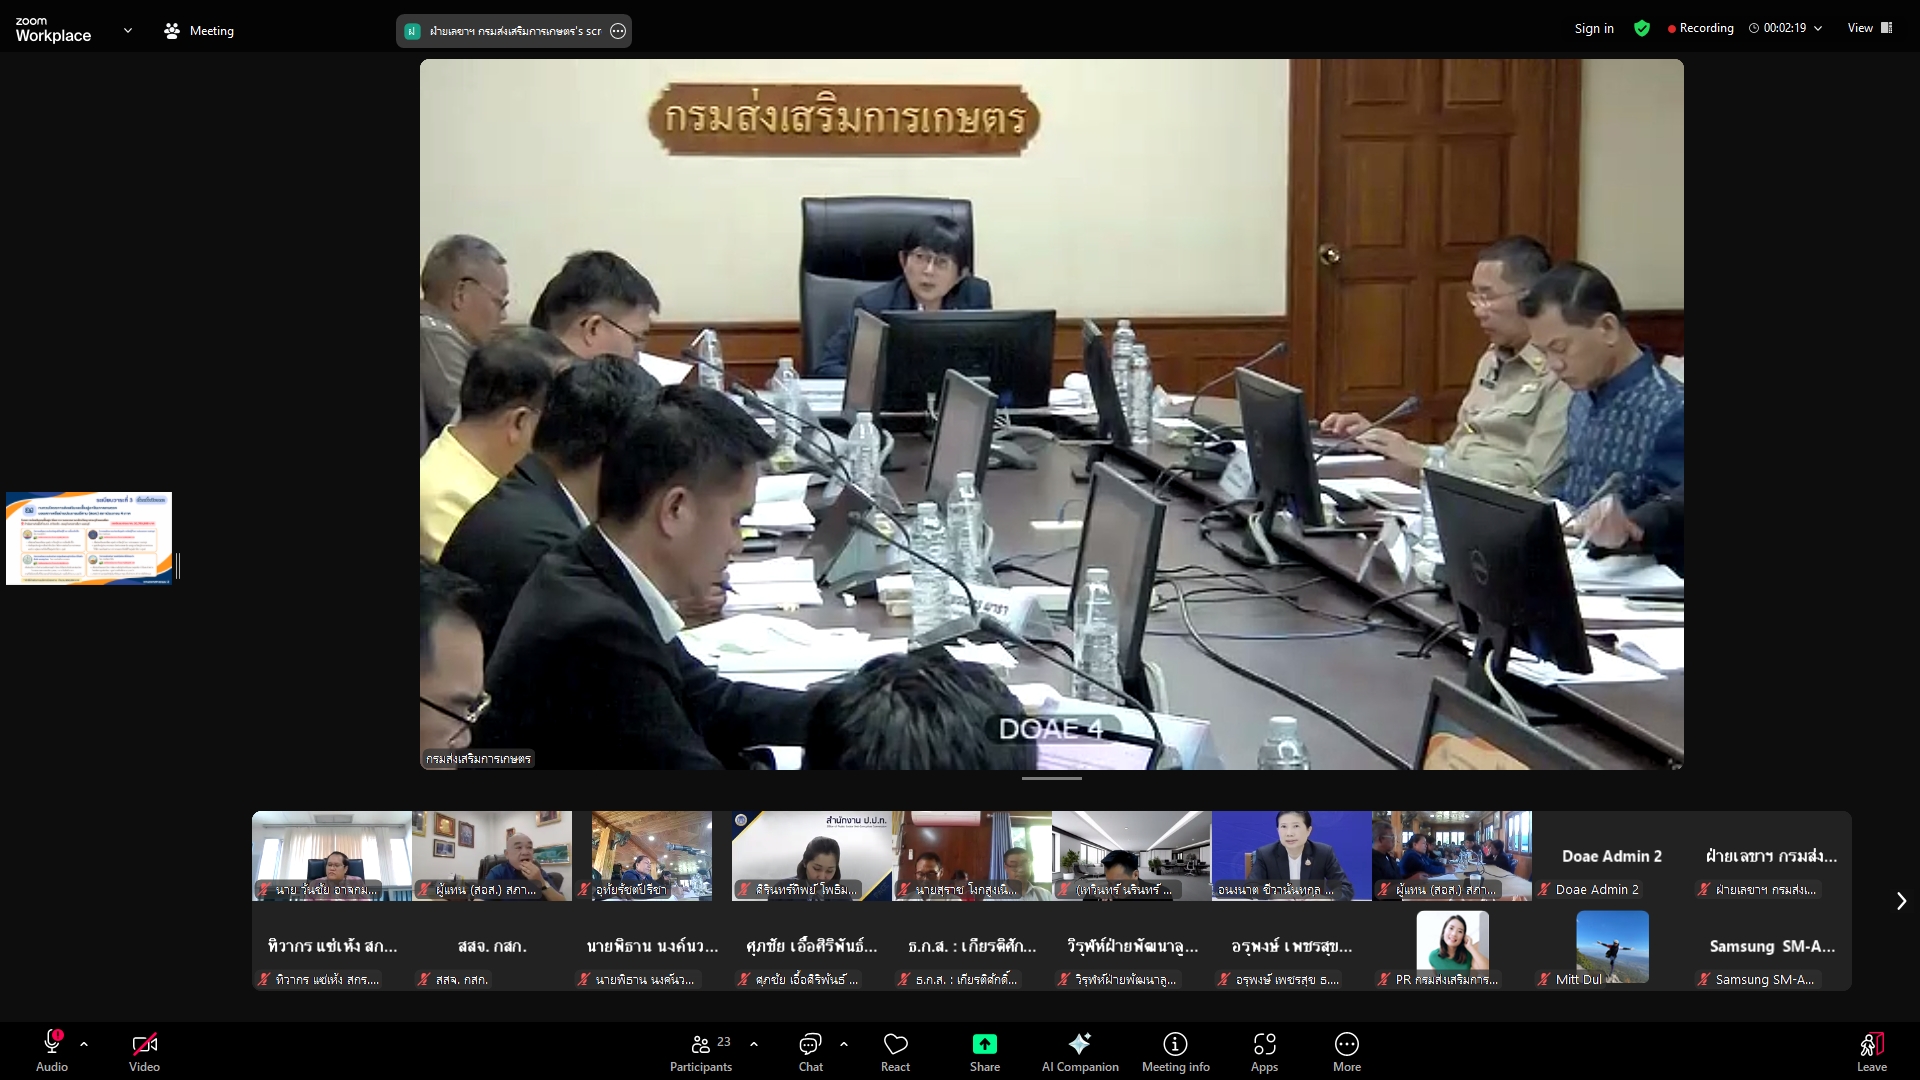Click the React heart icon
The height and width of the screenshot is (1080, 1920).
tap(895, 1045)
